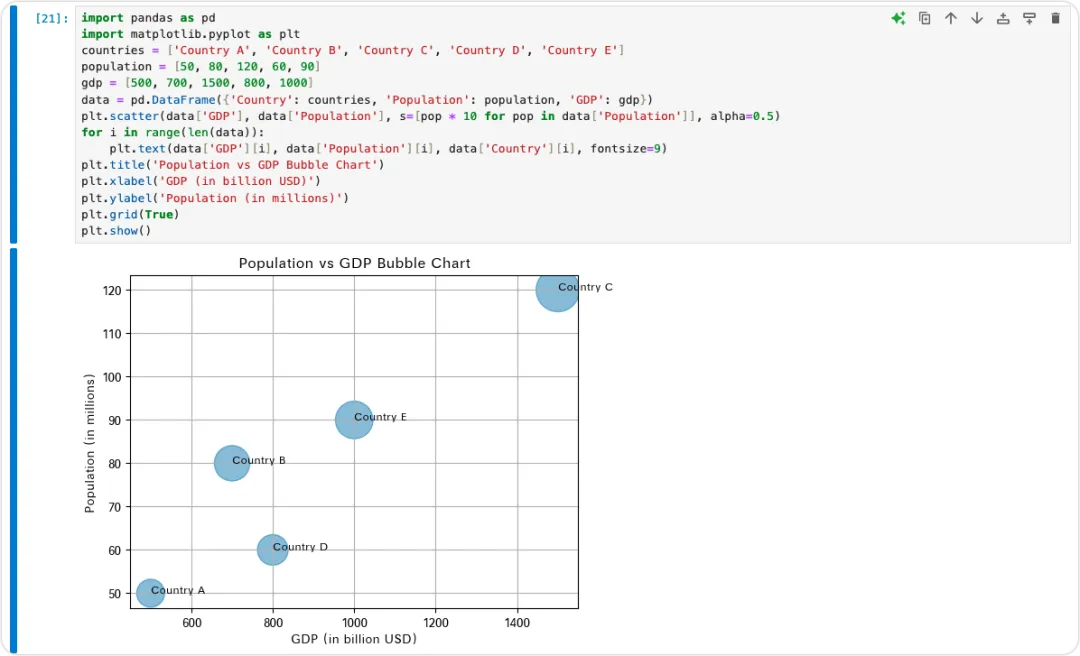Click the plt.title code line
Screen dimensions: 1080x656
click(x=232, y=165)
